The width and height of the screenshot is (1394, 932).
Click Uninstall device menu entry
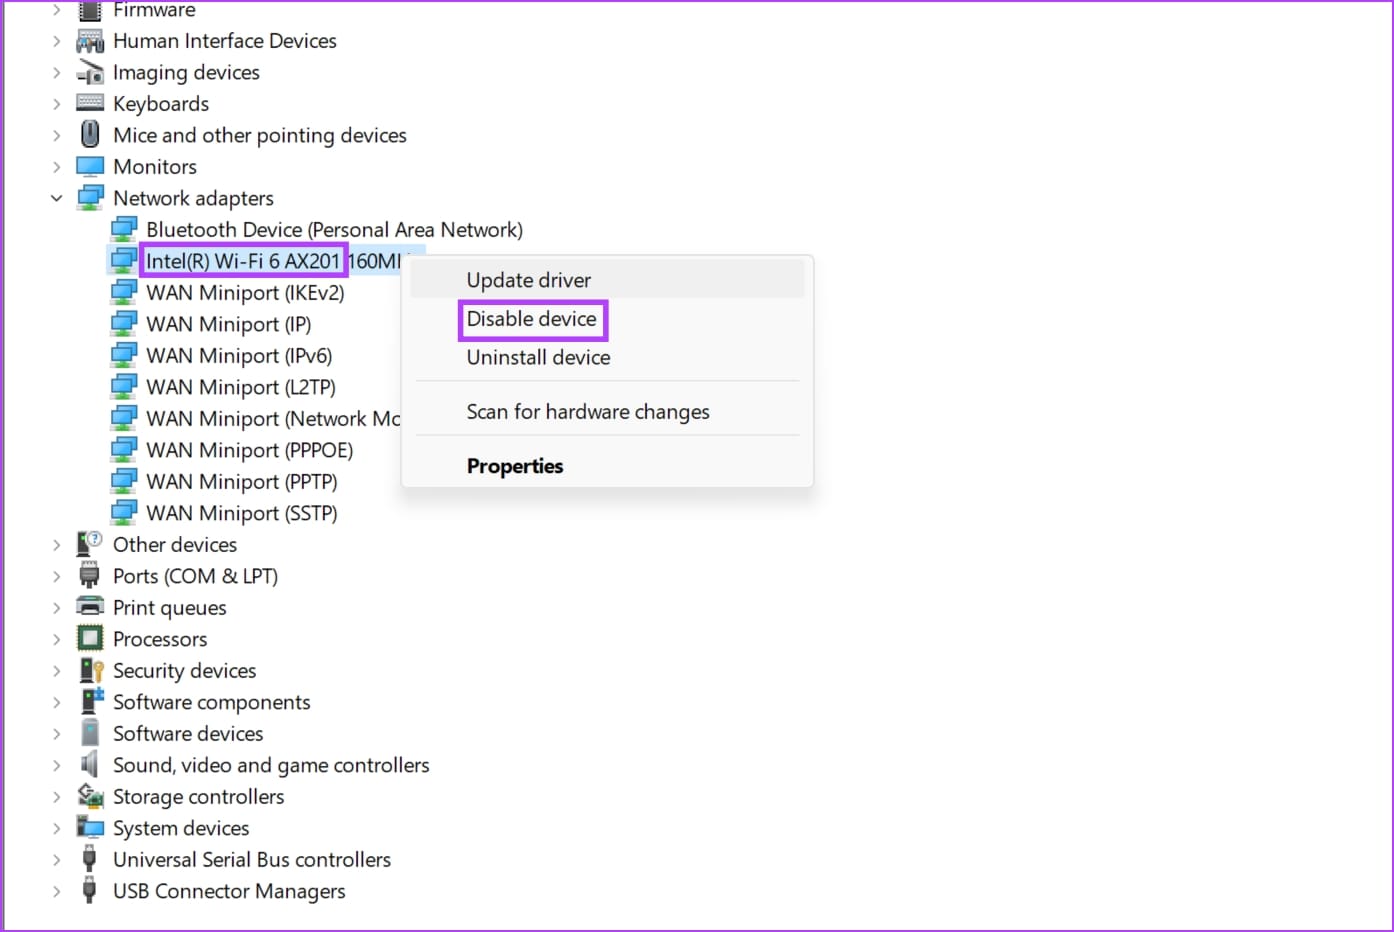click(x=538, y=358)
